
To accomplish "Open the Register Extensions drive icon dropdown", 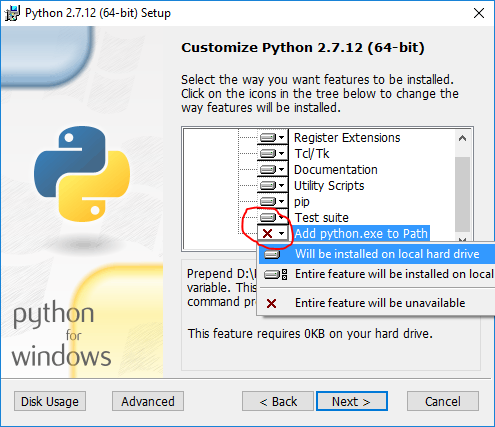I will click(x=272, y=137).
